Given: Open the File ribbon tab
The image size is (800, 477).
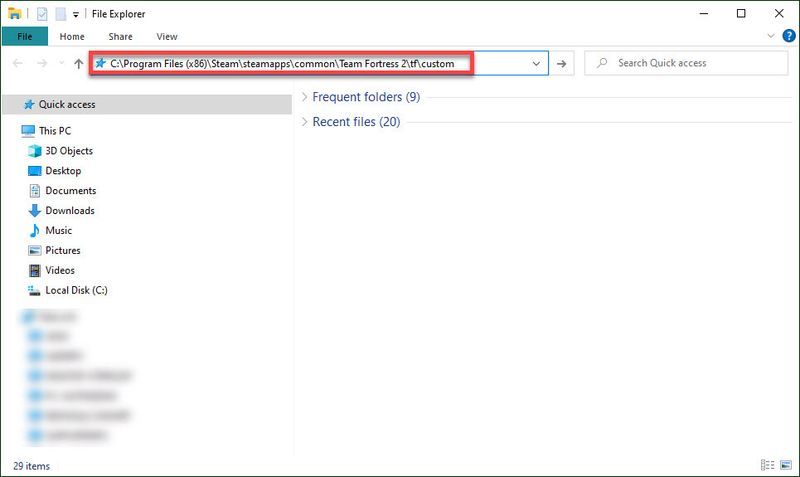Looking at the screenshot, I should (24, 36).
